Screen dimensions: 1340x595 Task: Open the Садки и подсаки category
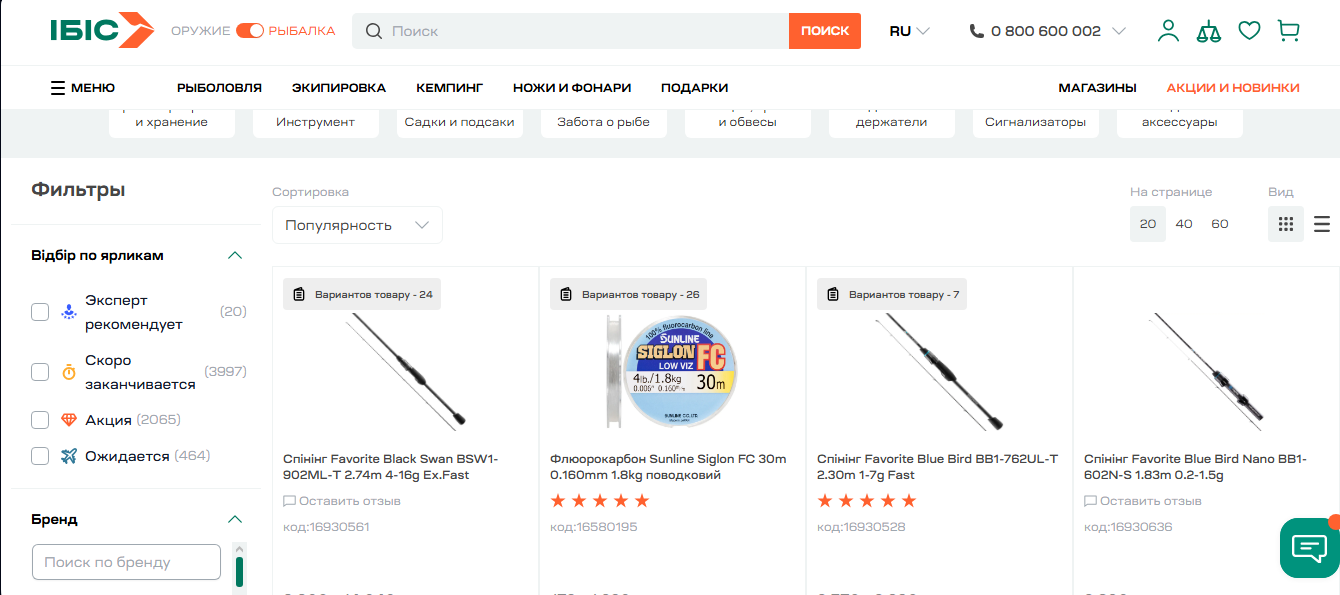(459, 122)
